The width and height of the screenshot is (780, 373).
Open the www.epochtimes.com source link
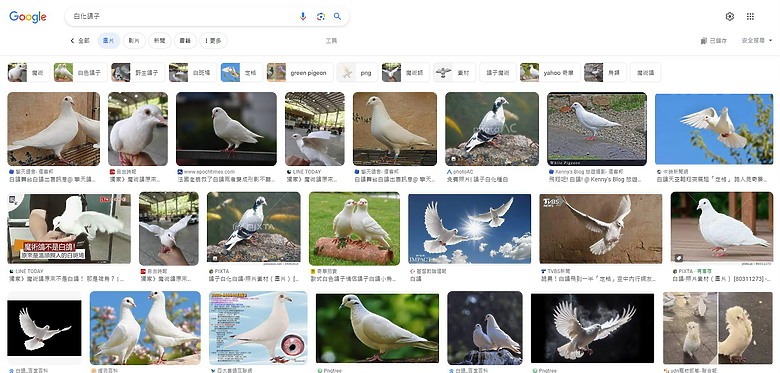click(x=209, y=172)
